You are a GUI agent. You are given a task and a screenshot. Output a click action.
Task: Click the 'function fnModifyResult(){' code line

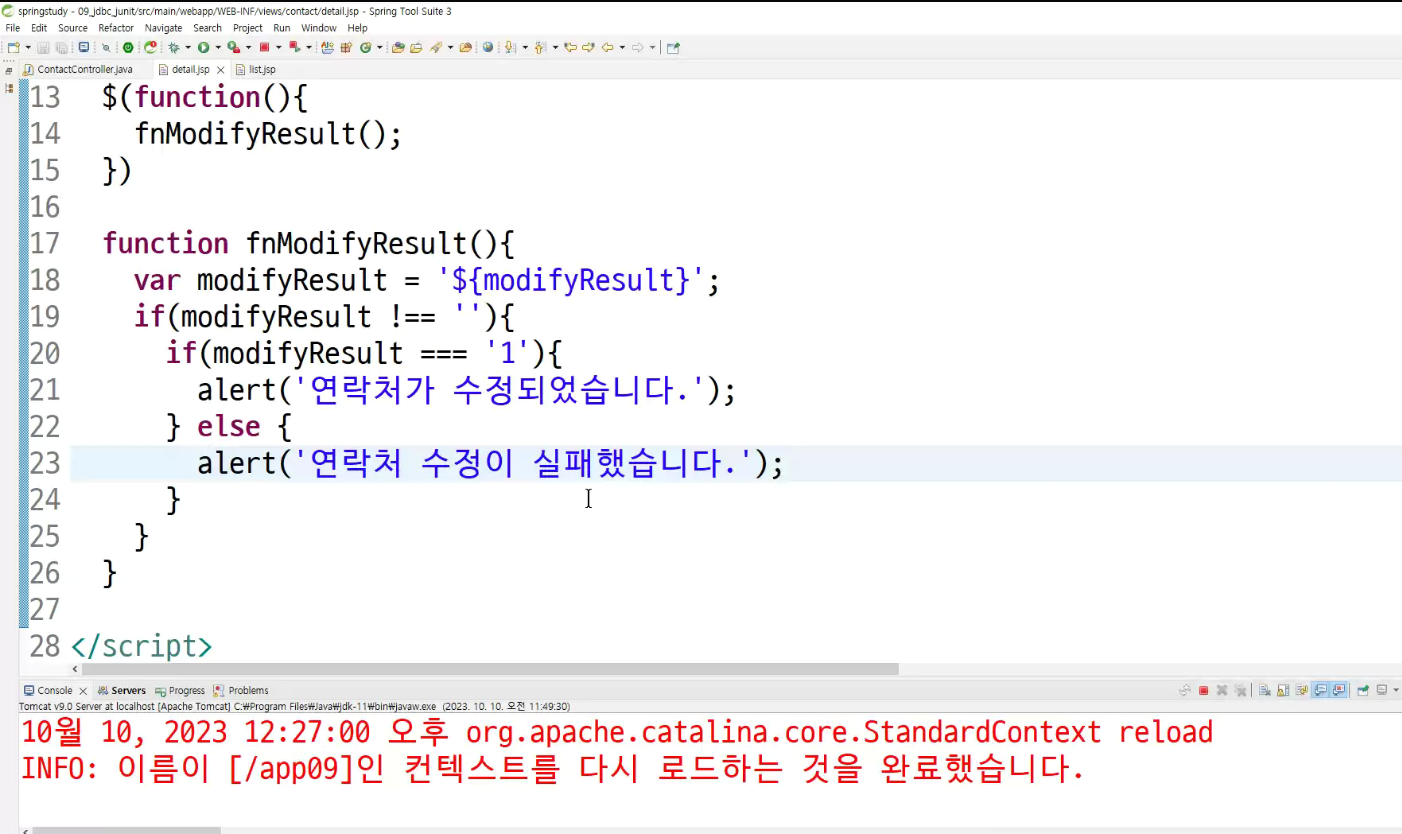pyautogui.click(x=308, y=243)
